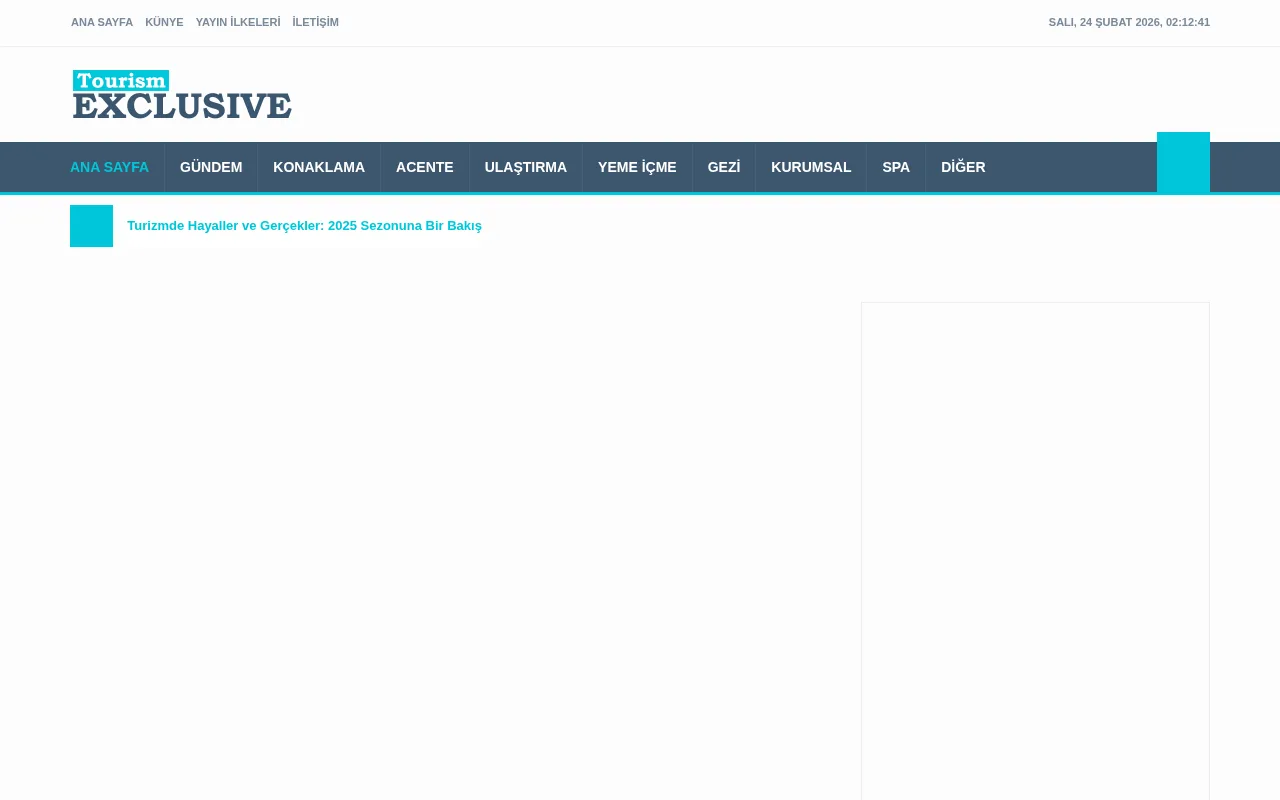
Task: Visit the SPA category page
Action: (896, 167)
